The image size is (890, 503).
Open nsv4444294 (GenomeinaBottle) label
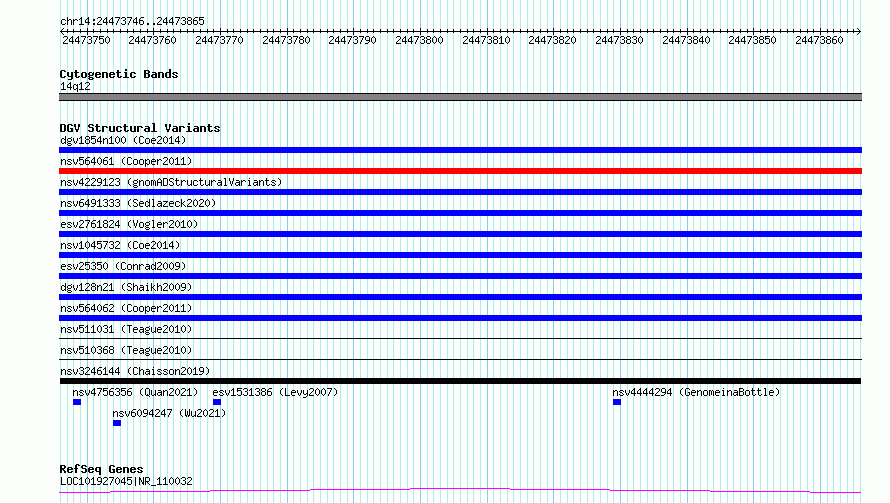[x=696, y=392]
